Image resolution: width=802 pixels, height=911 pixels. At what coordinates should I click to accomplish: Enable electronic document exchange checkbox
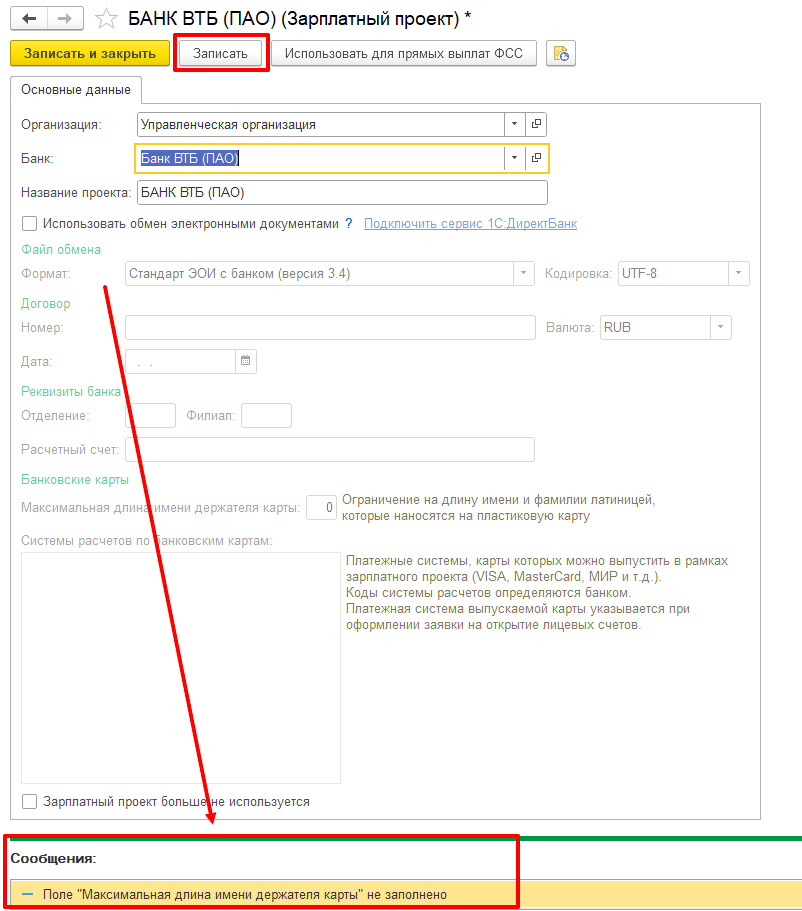29,224
